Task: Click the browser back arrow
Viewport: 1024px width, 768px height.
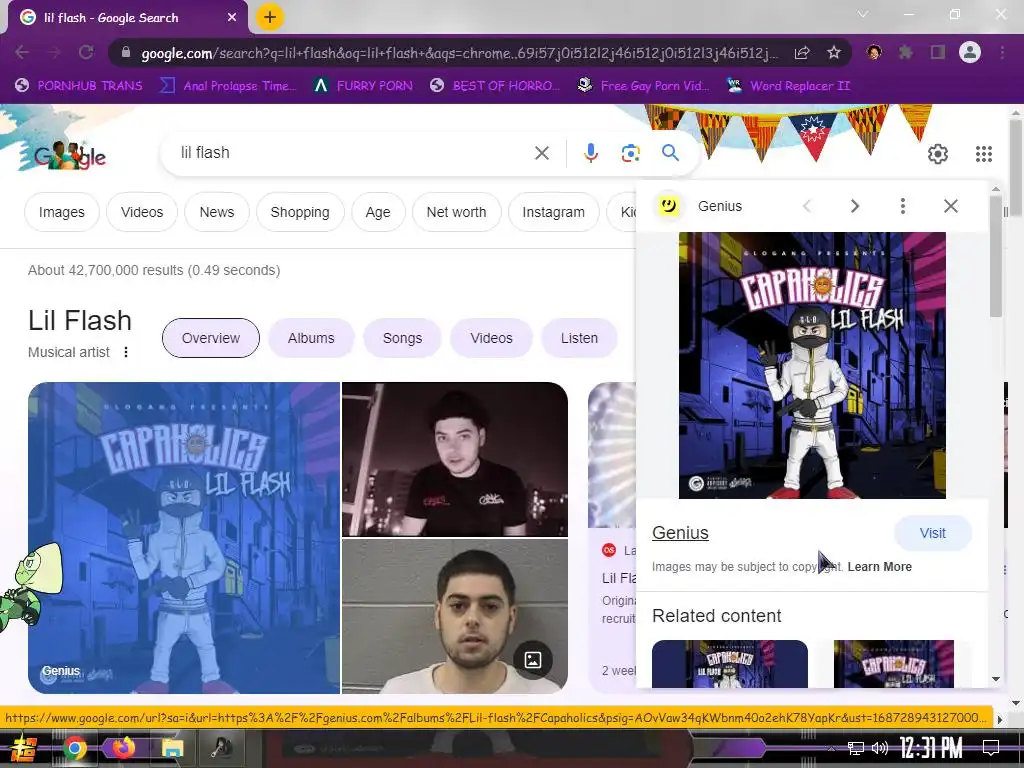Action: tap(22, 52)
